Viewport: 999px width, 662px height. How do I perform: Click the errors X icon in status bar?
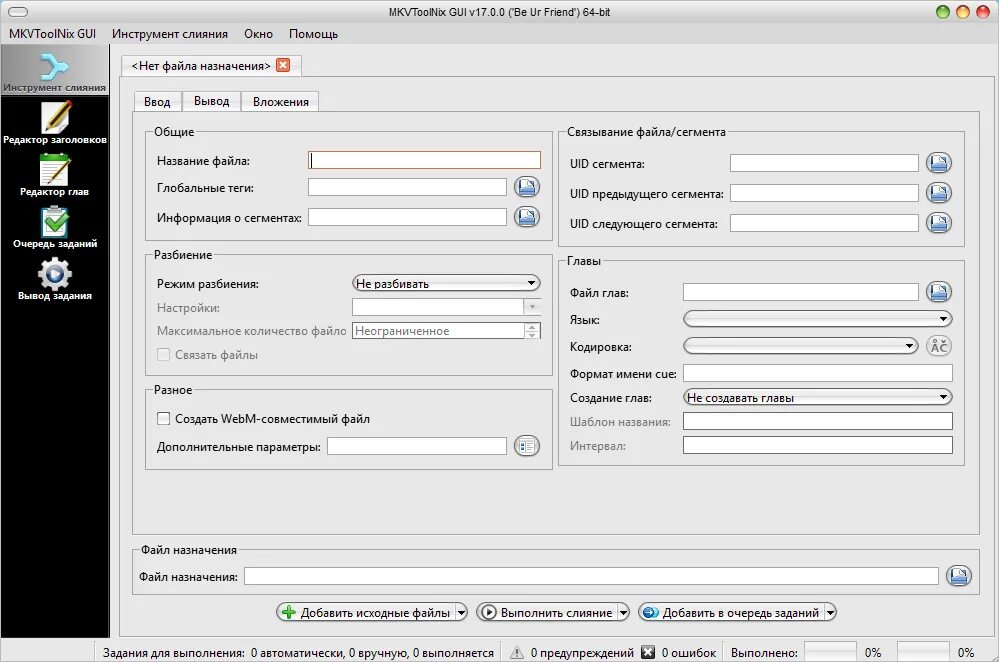648,652
